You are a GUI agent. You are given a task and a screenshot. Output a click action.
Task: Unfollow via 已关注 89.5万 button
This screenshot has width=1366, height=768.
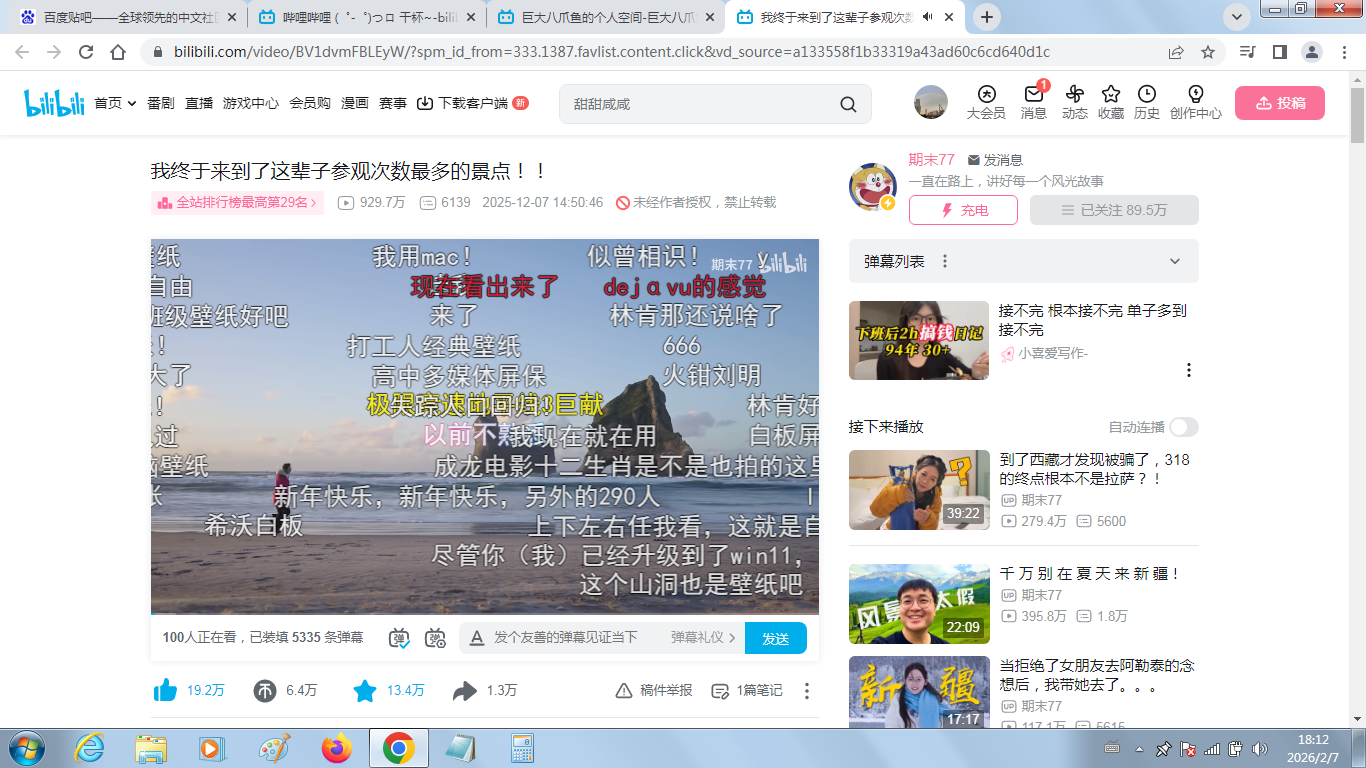(x=1114, y=210)
